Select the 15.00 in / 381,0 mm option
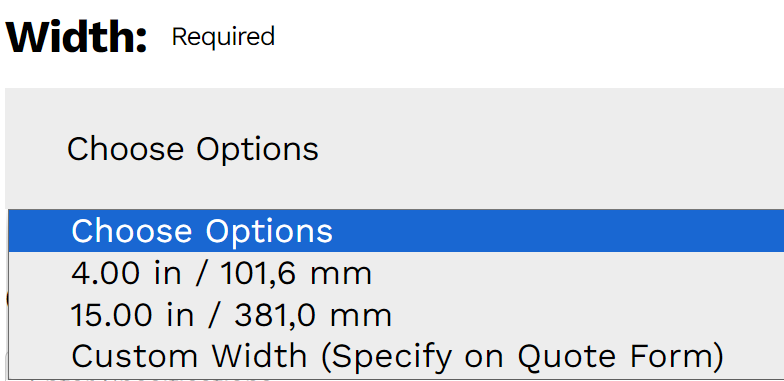 tap(396, 315)
